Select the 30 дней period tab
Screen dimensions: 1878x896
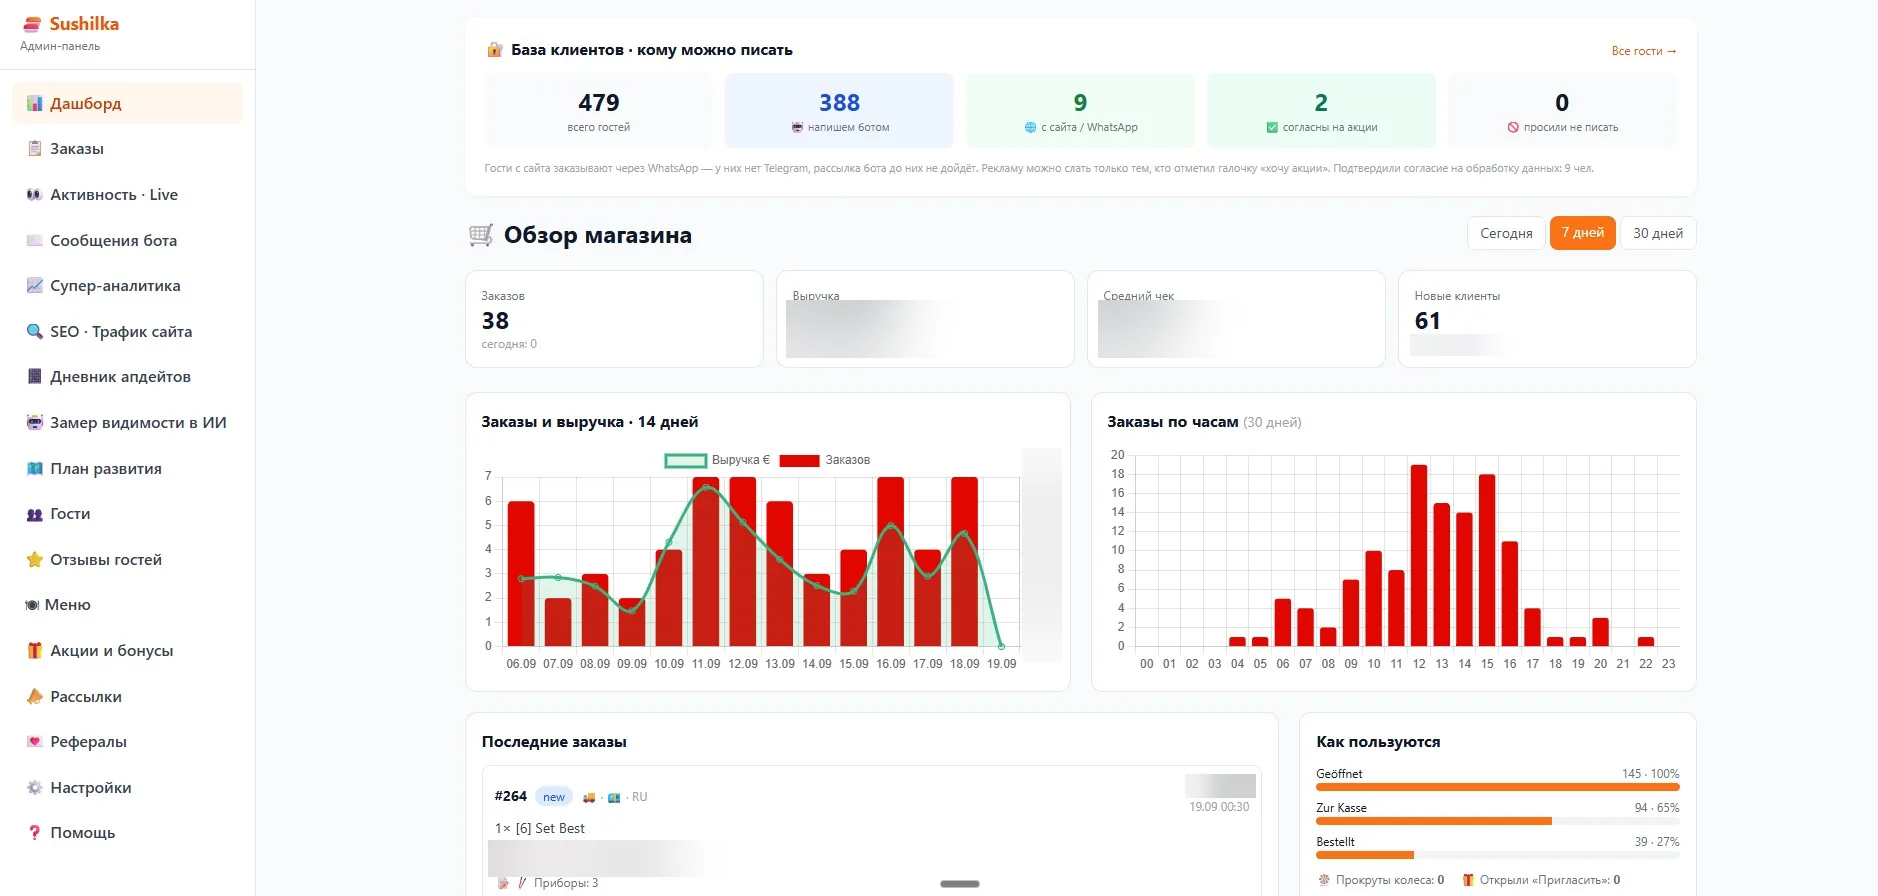[x=1658, y=233]
